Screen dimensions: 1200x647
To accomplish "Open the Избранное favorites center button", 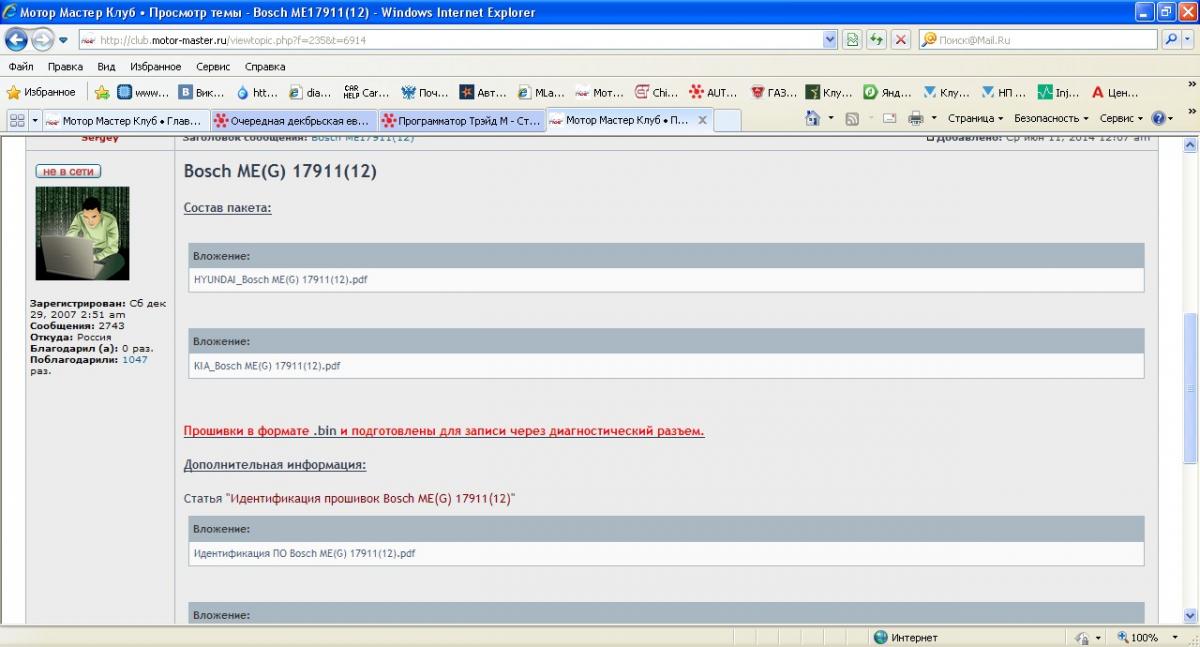I will click(42, 92).
